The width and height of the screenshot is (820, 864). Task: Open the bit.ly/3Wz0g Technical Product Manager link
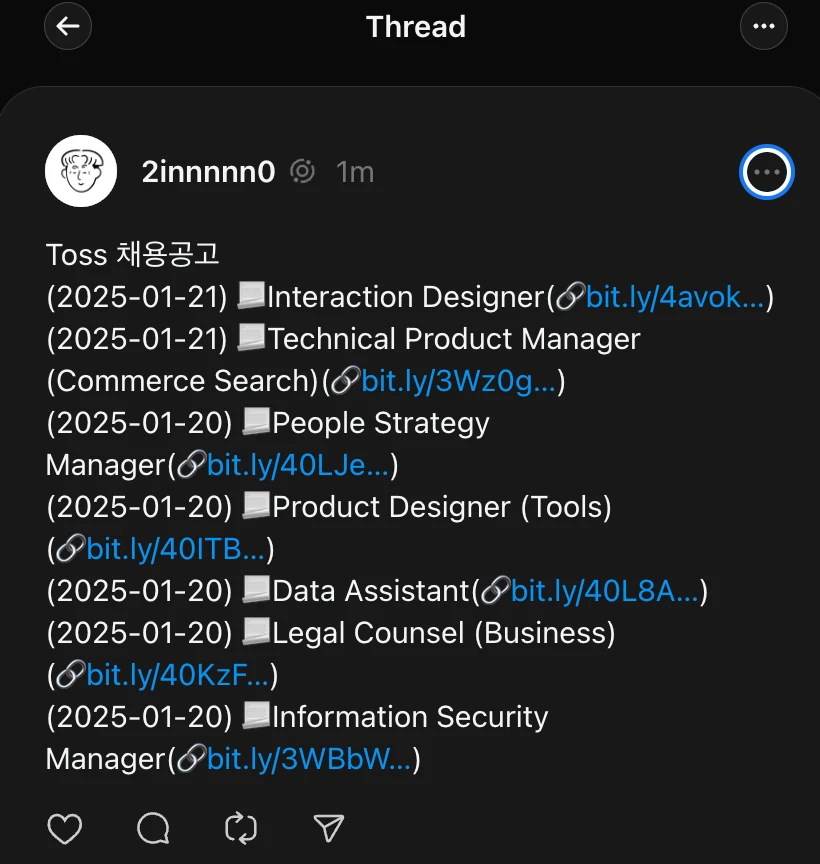458,381
